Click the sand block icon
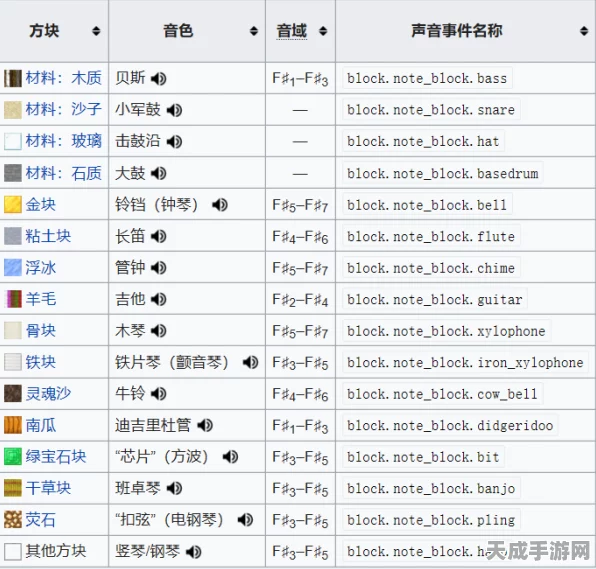Screen dimensions: 596x569 (13, 110)
